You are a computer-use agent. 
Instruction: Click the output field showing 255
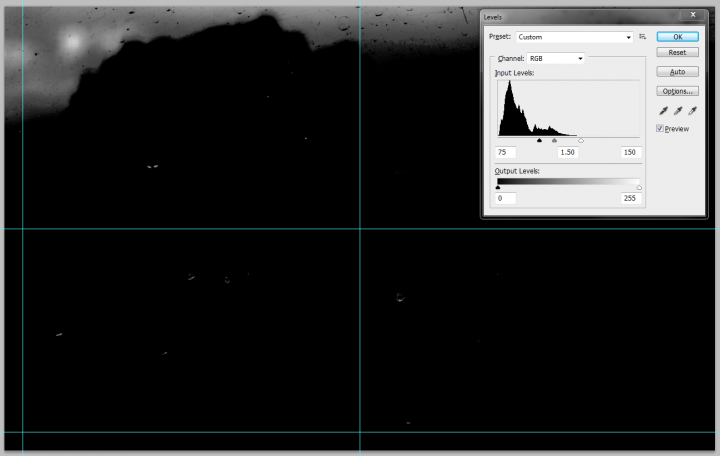pos(629,198)
